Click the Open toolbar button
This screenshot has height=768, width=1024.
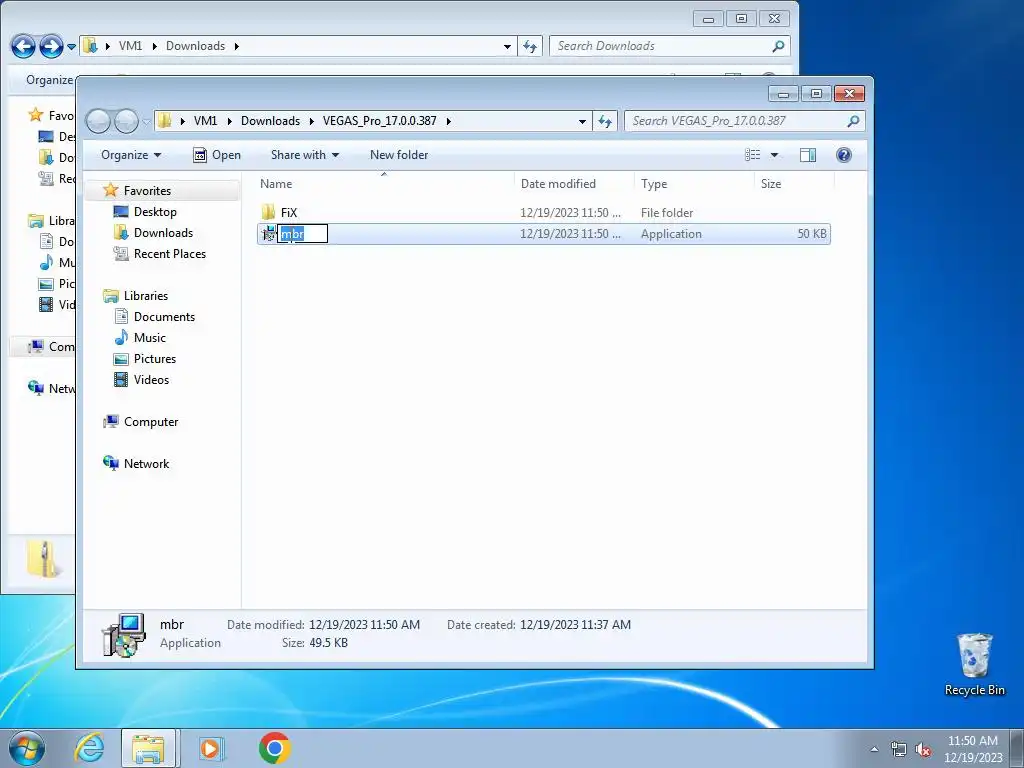217,155
